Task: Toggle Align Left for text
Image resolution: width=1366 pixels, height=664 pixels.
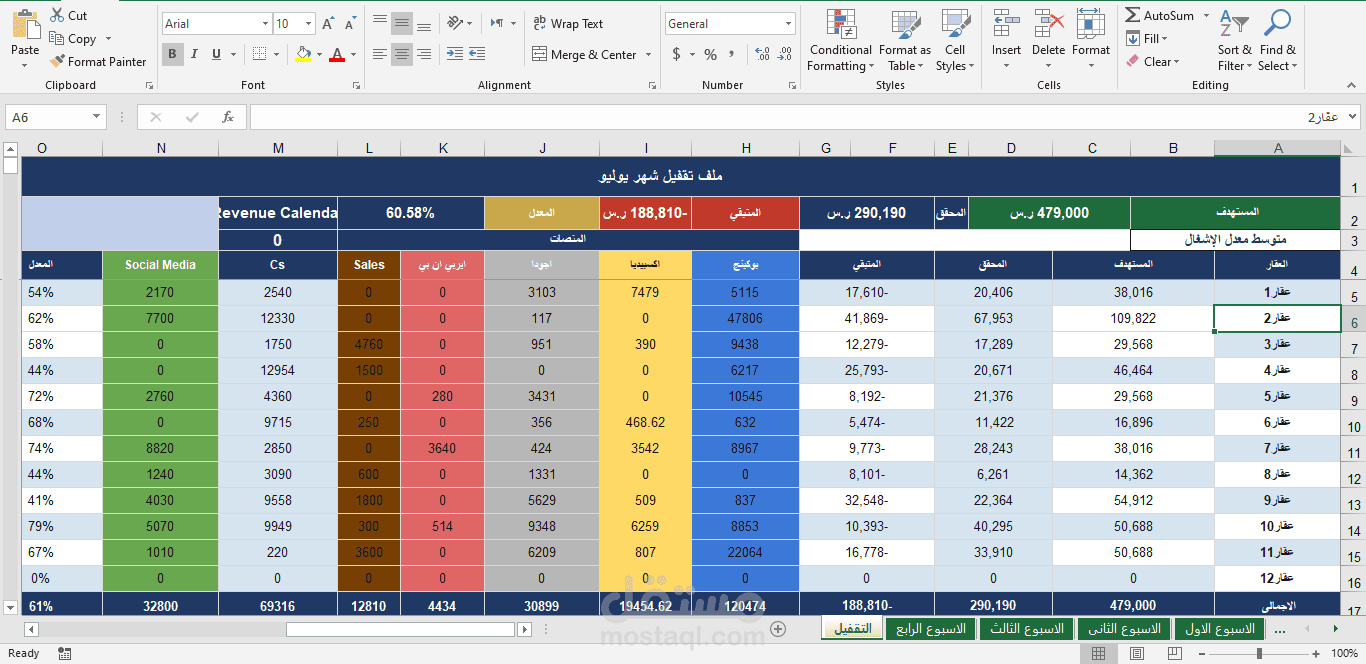Action: 379,54
